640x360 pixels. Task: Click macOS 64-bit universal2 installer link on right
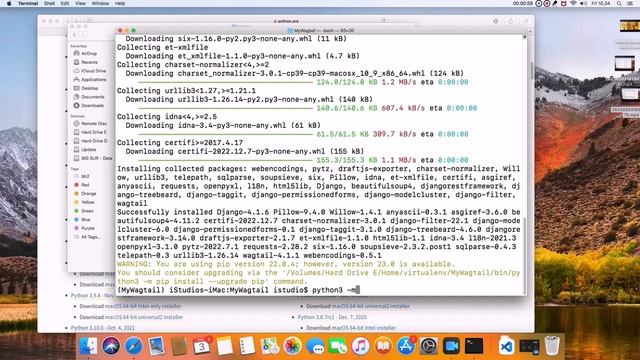click(370, 306)
